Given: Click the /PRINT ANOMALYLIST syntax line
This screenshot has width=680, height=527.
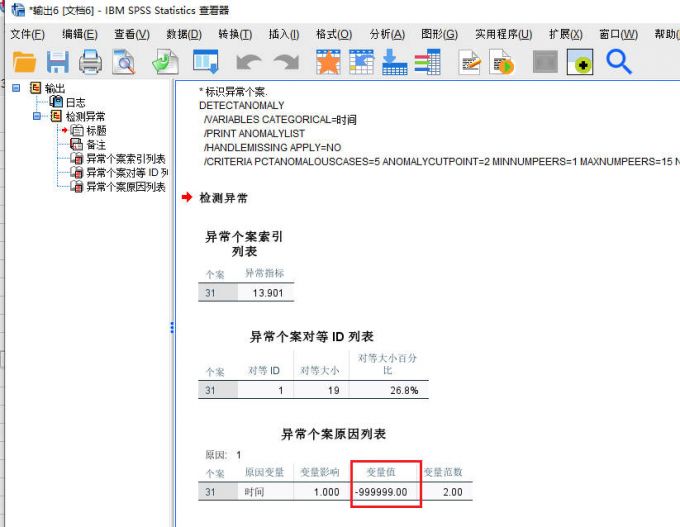Looking at the screenshot, I should tap(254, 133).
